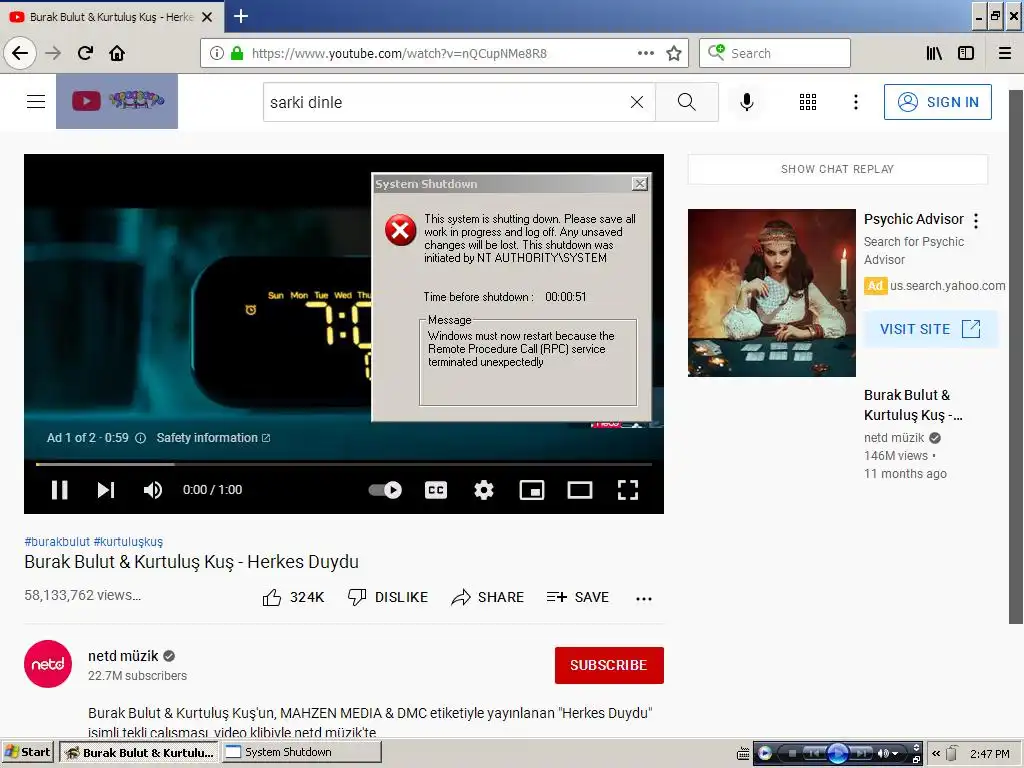
Task: Subscribe to netd müzik
Action: pos(609,665)
